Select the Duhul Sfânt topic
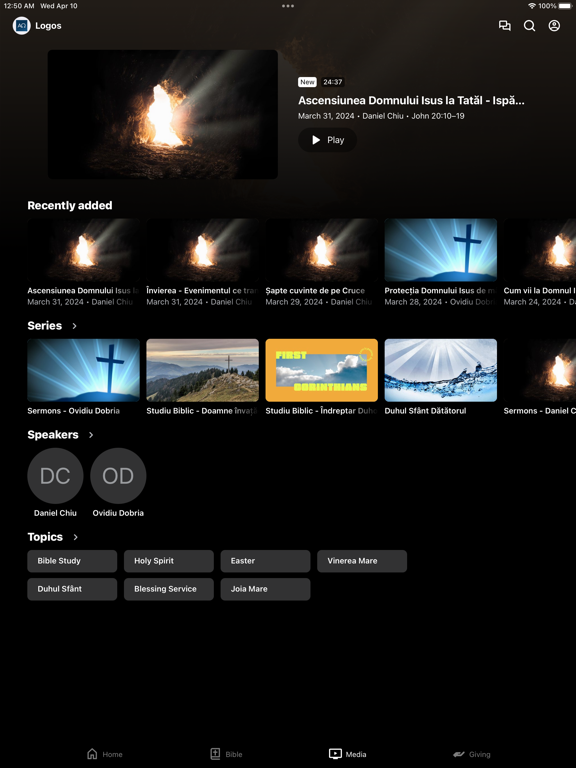This screenshot has width=576, height=768. click(72, 589)
